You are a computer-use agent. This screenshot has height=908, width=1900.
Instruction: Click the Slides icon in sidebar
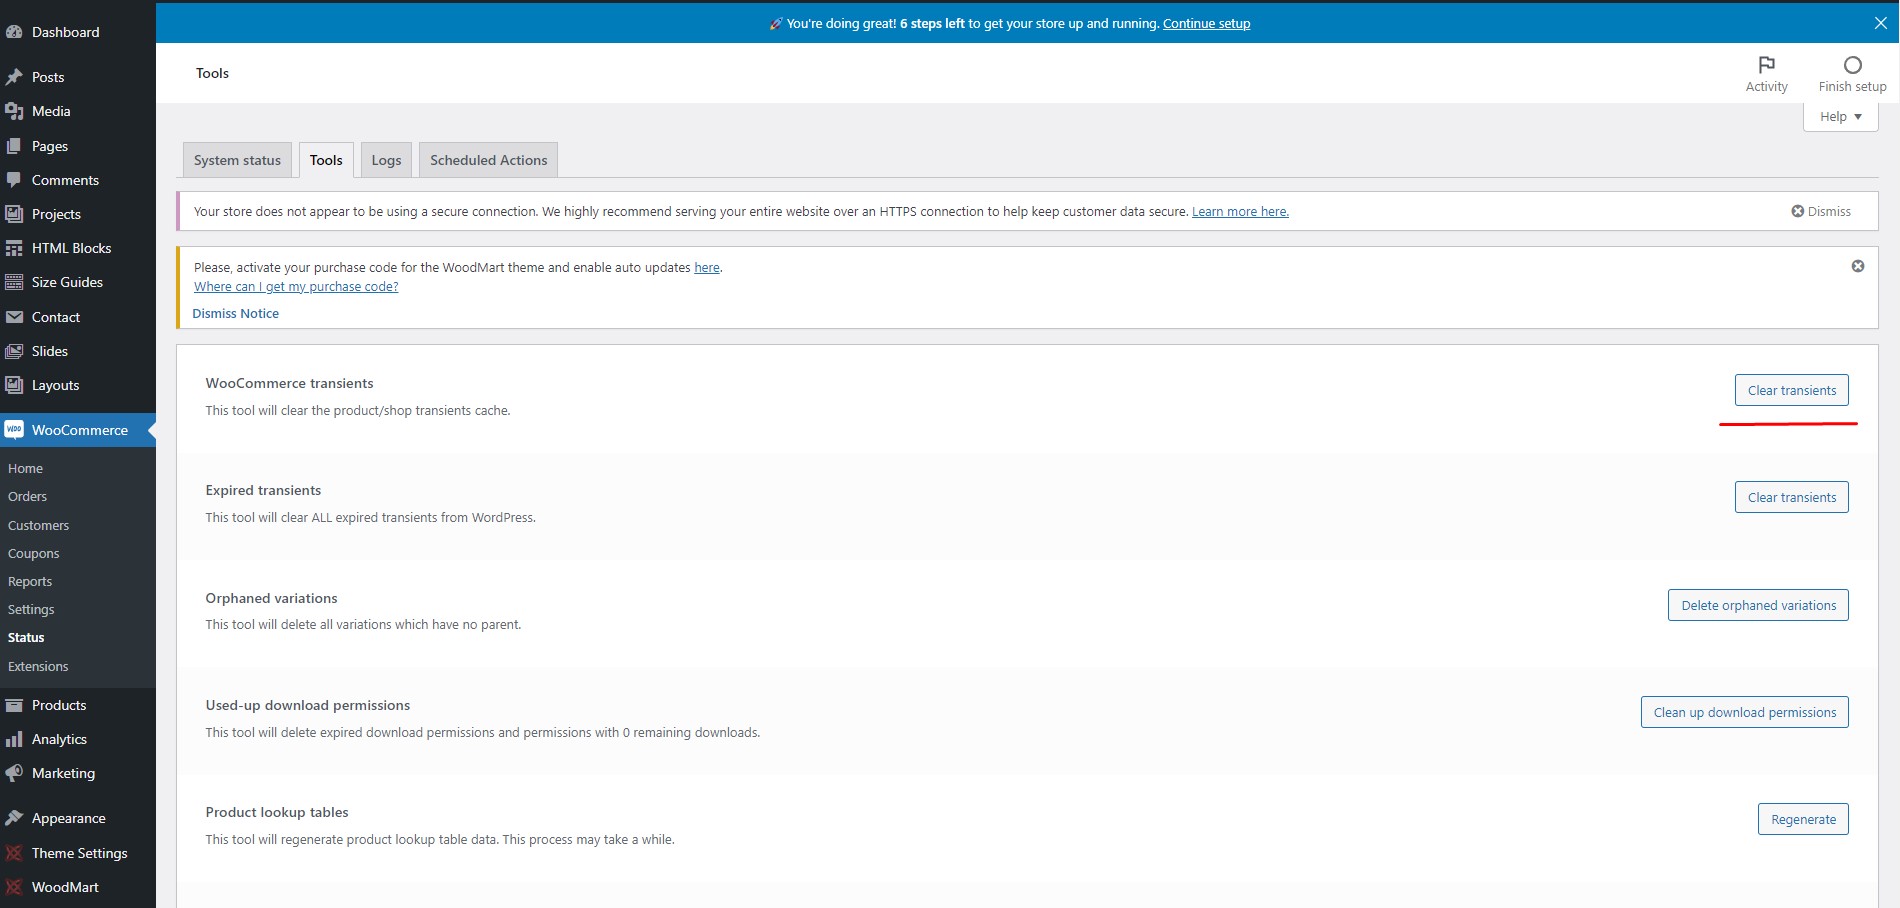pyautogui.click(x=14, y=351)
